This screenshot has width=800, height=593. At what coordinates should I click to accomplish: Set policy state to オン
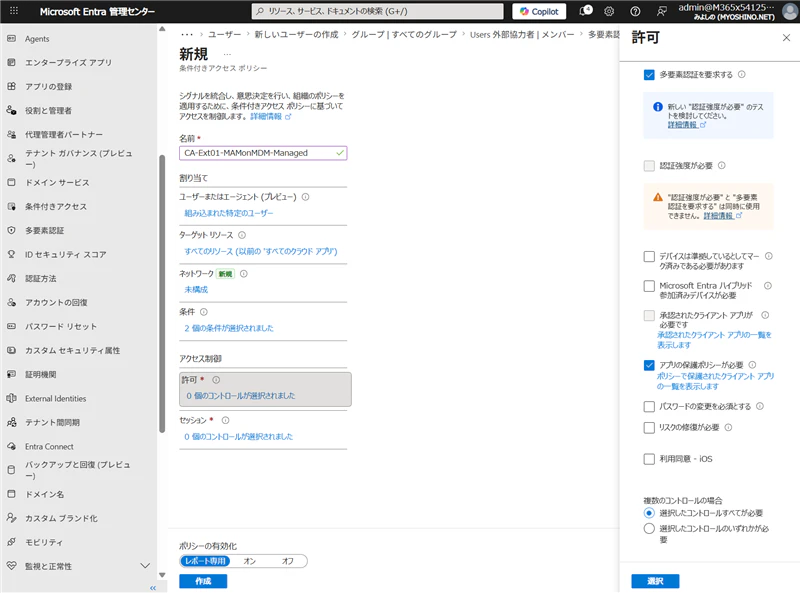[x=249, y=561]
